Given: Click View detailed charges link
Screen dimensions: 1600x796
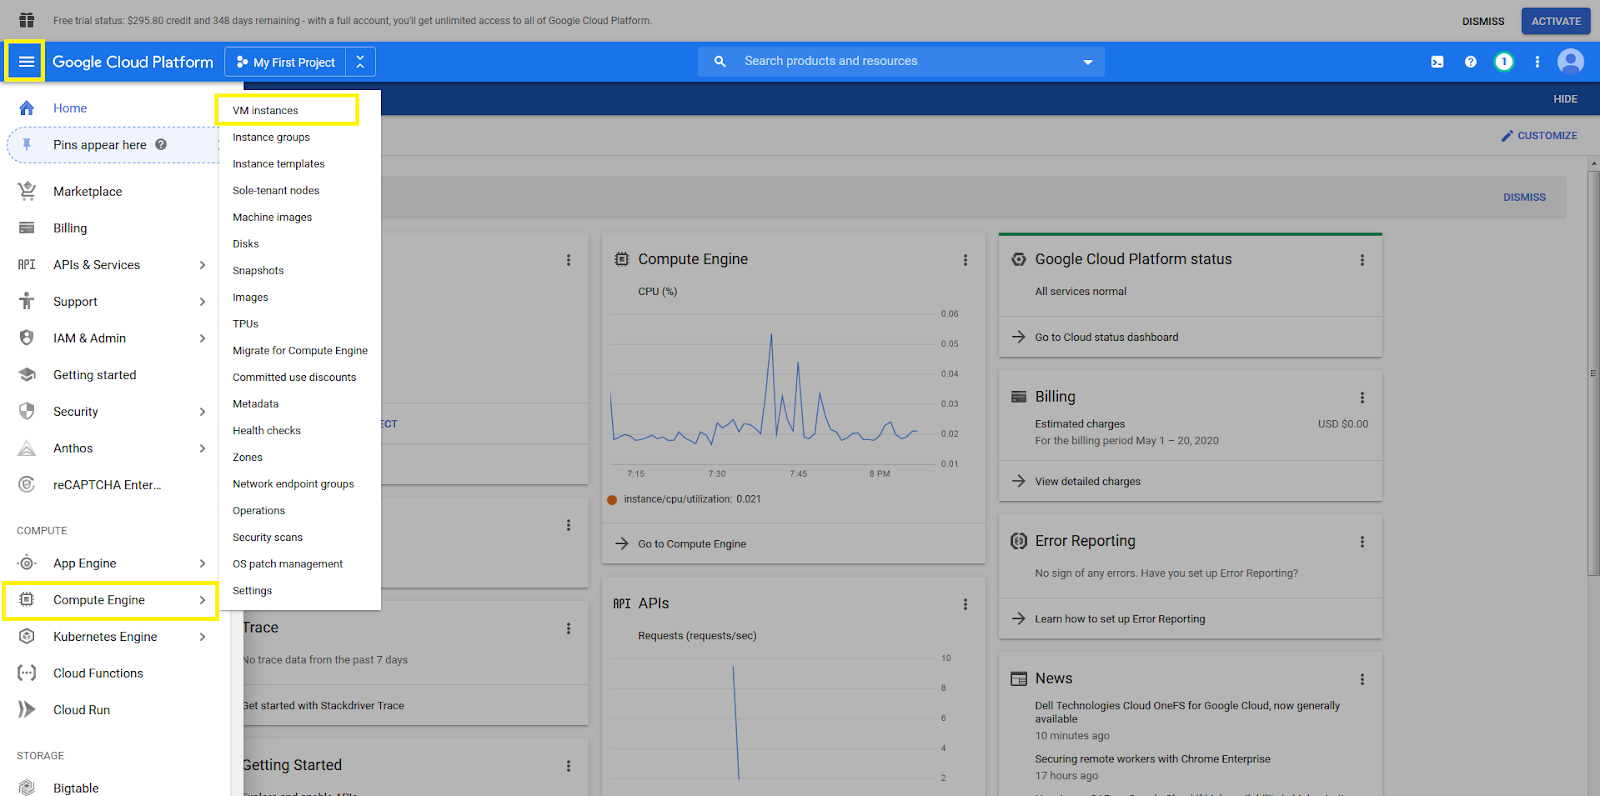Looking at the screenshot, I should pyautogui.click(x=1087, y=481).
